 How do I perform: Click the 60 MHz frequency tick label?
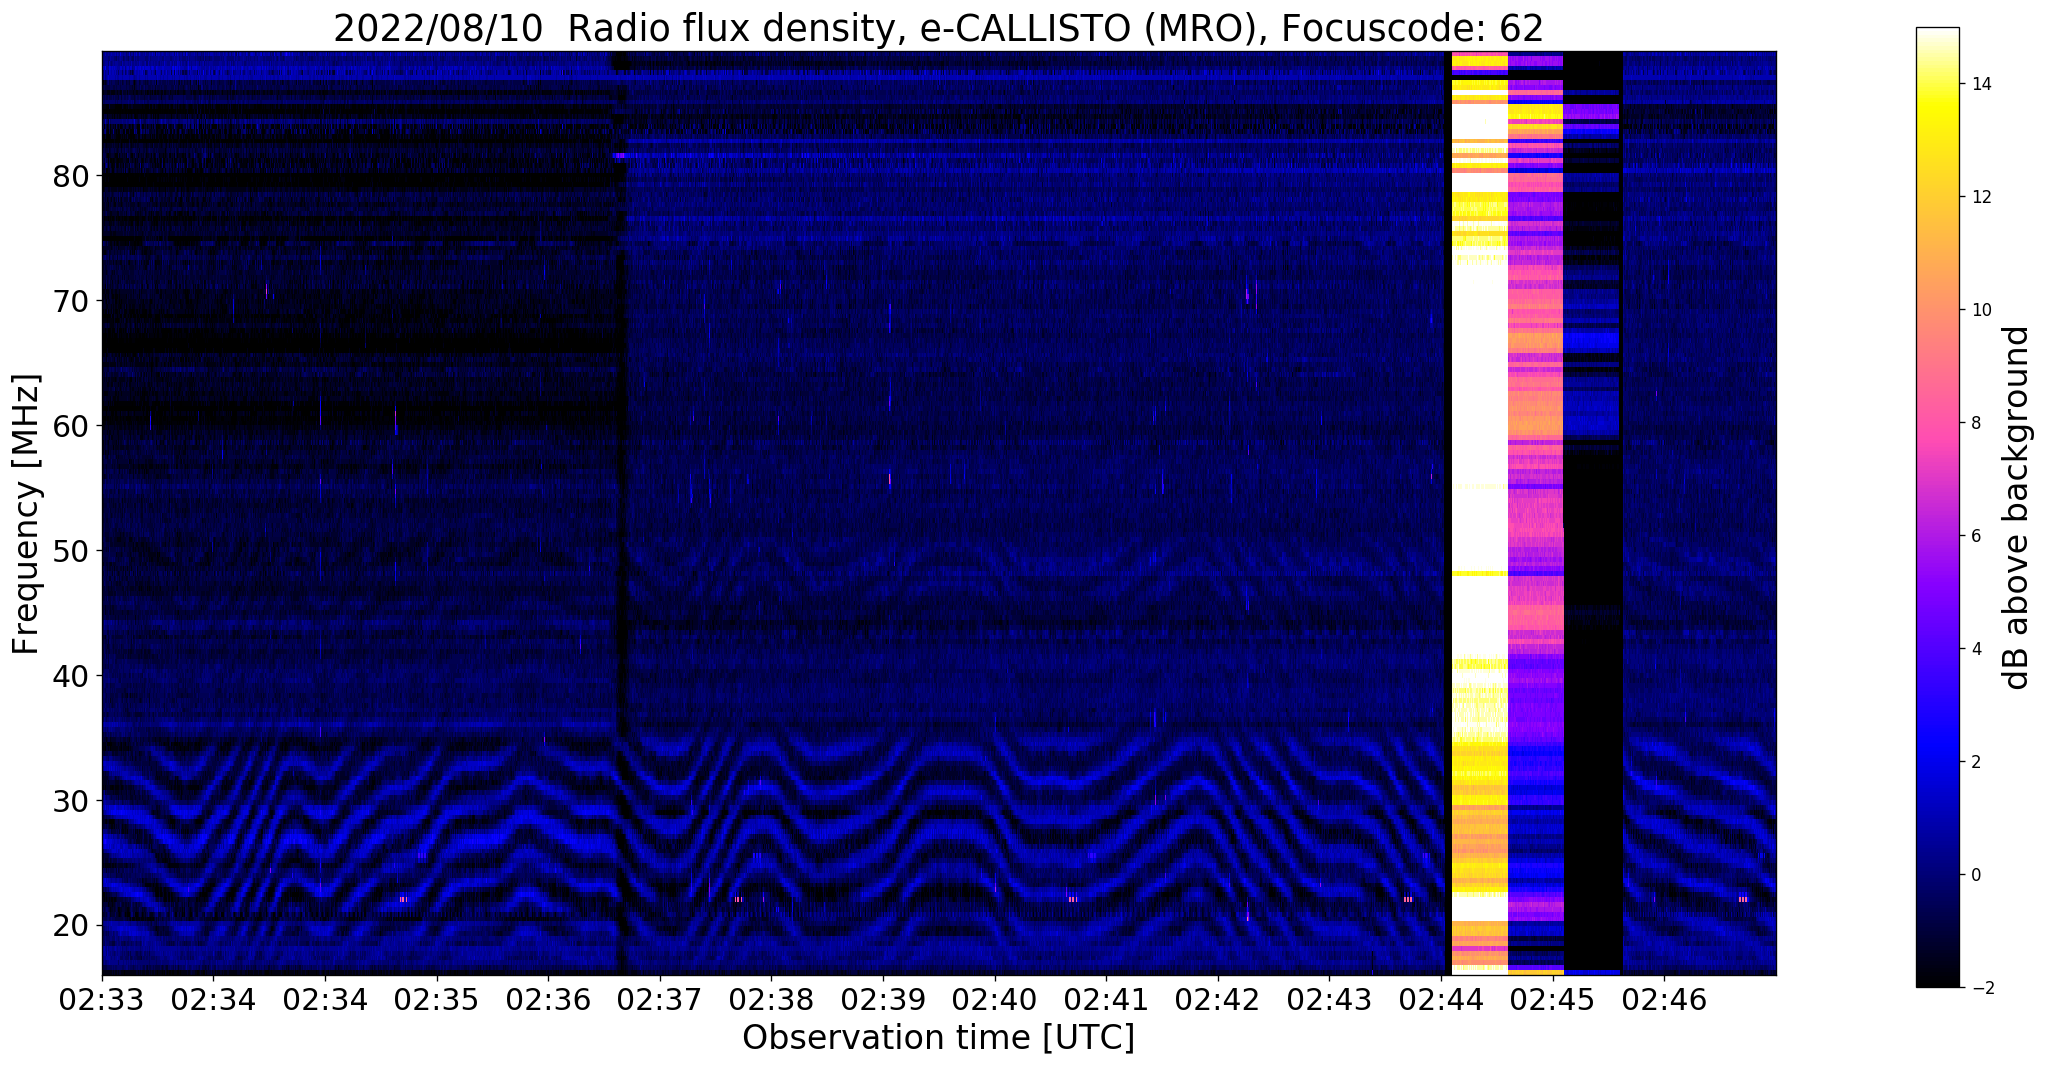[x=71, y=426]
